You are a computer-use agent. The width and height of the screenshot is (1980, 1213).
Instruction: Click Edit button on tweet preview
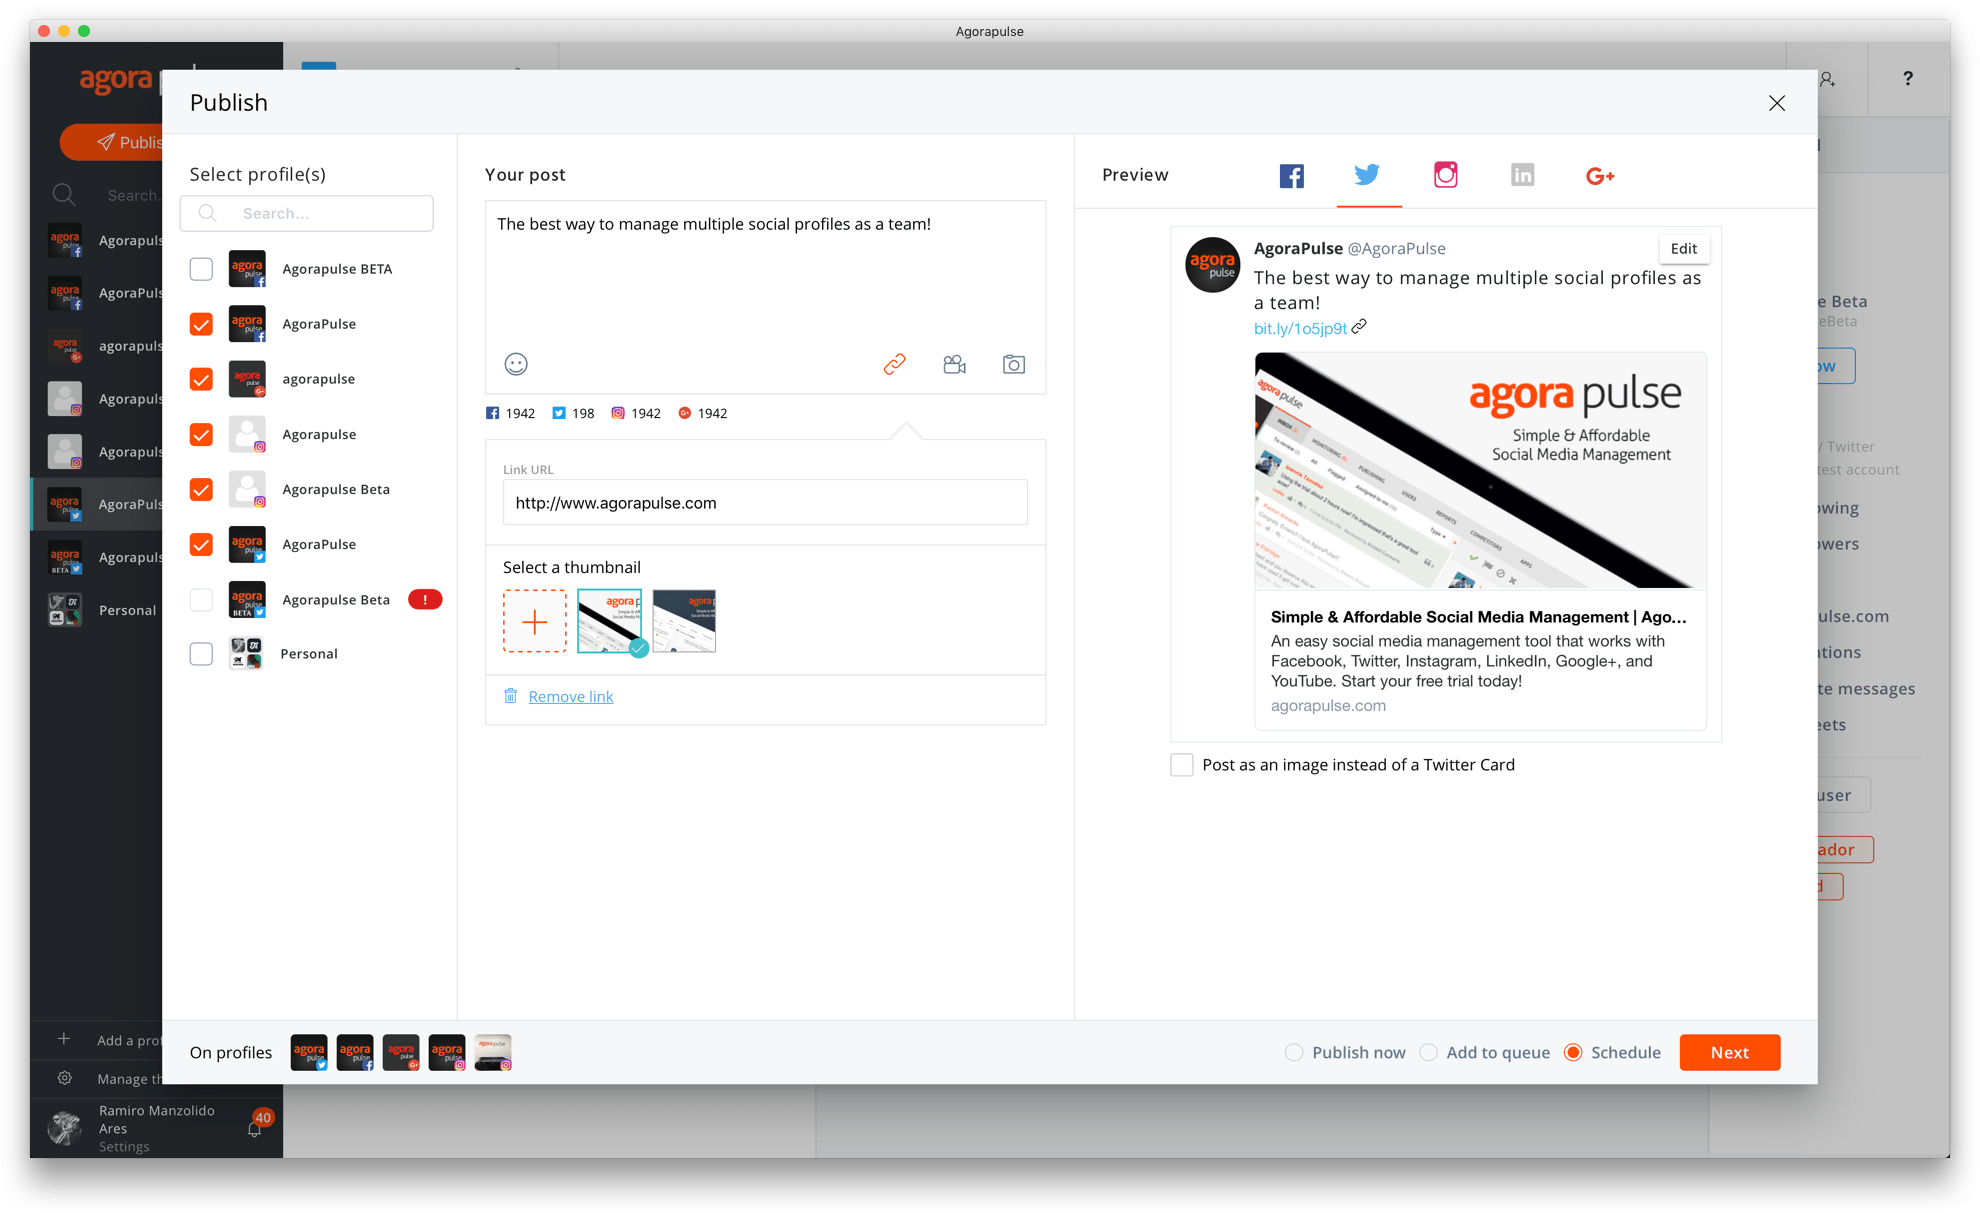(x=1684, y=249)
